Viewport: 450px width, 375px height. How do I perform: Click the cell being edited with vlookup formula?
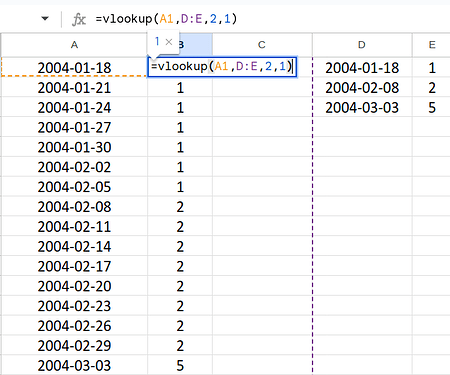click(x=222, y=67)
